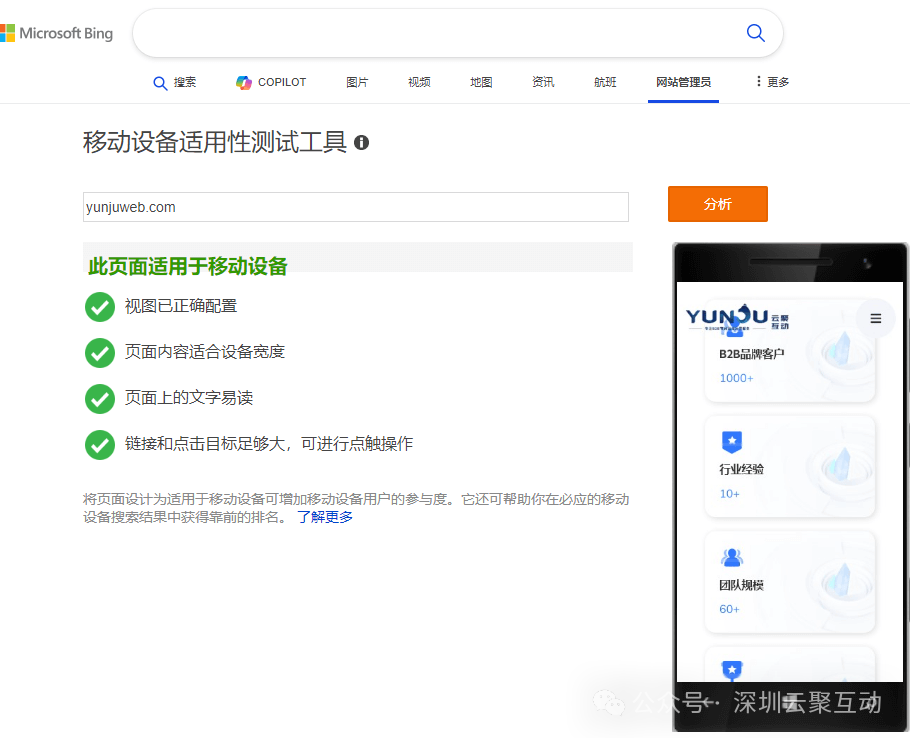Click the 行业经验 label in preview
The width and height of the screenshot is (910, 738).
point(742,469)
